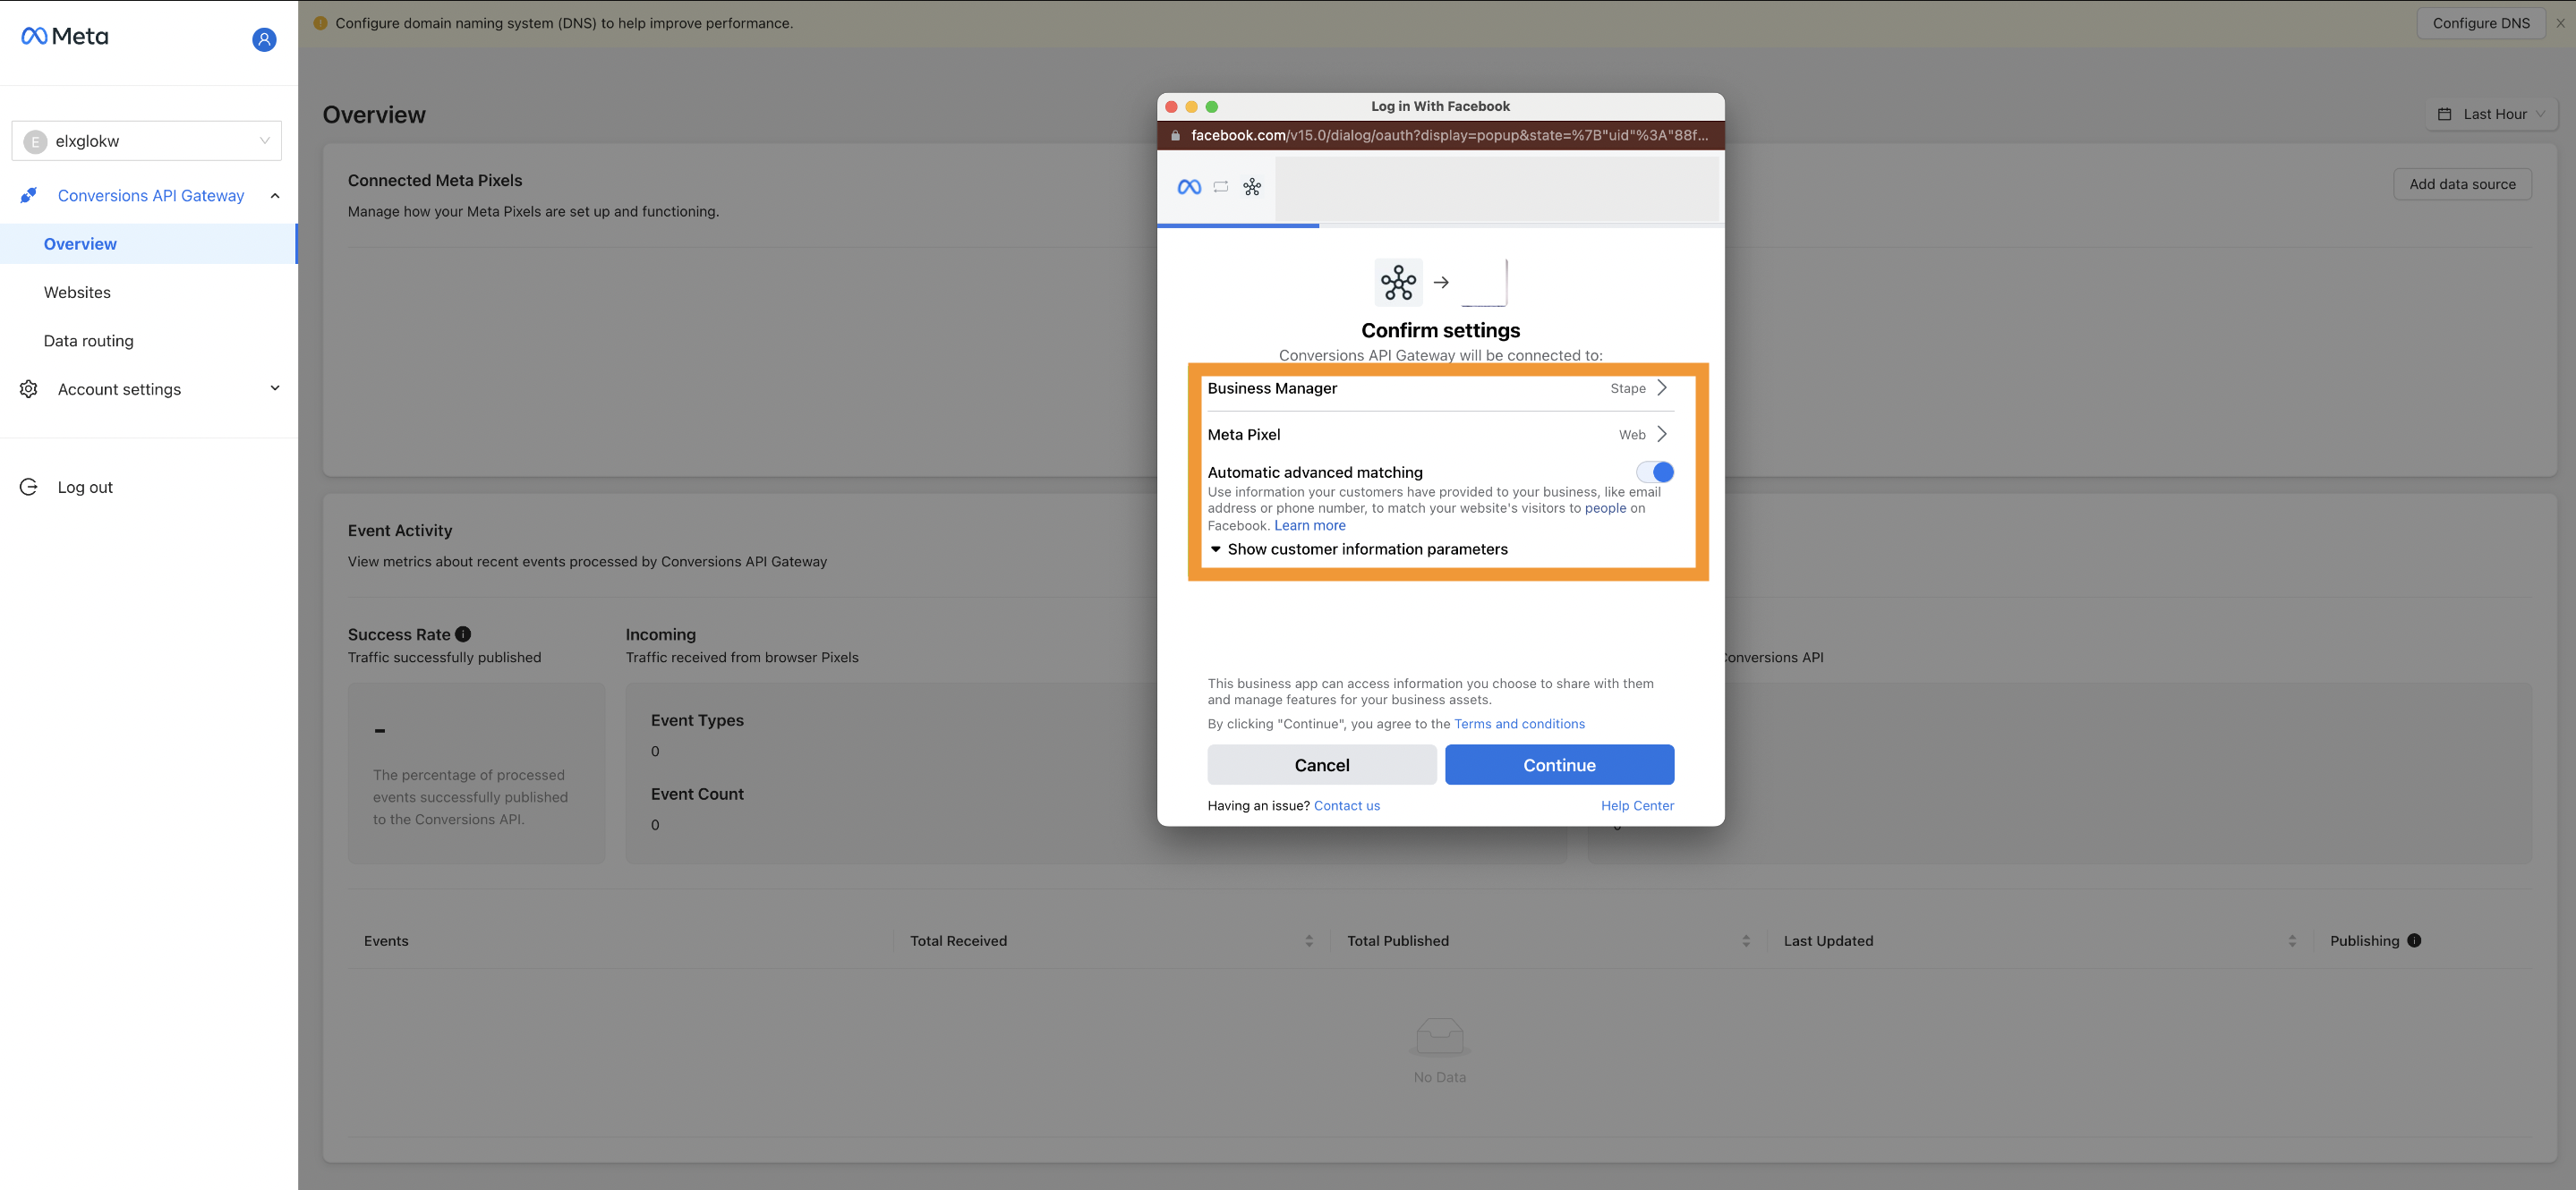Viewport: 2576px width, 1190px height.
Task: Sort by the Total Received column
Action: [1309, 941]
